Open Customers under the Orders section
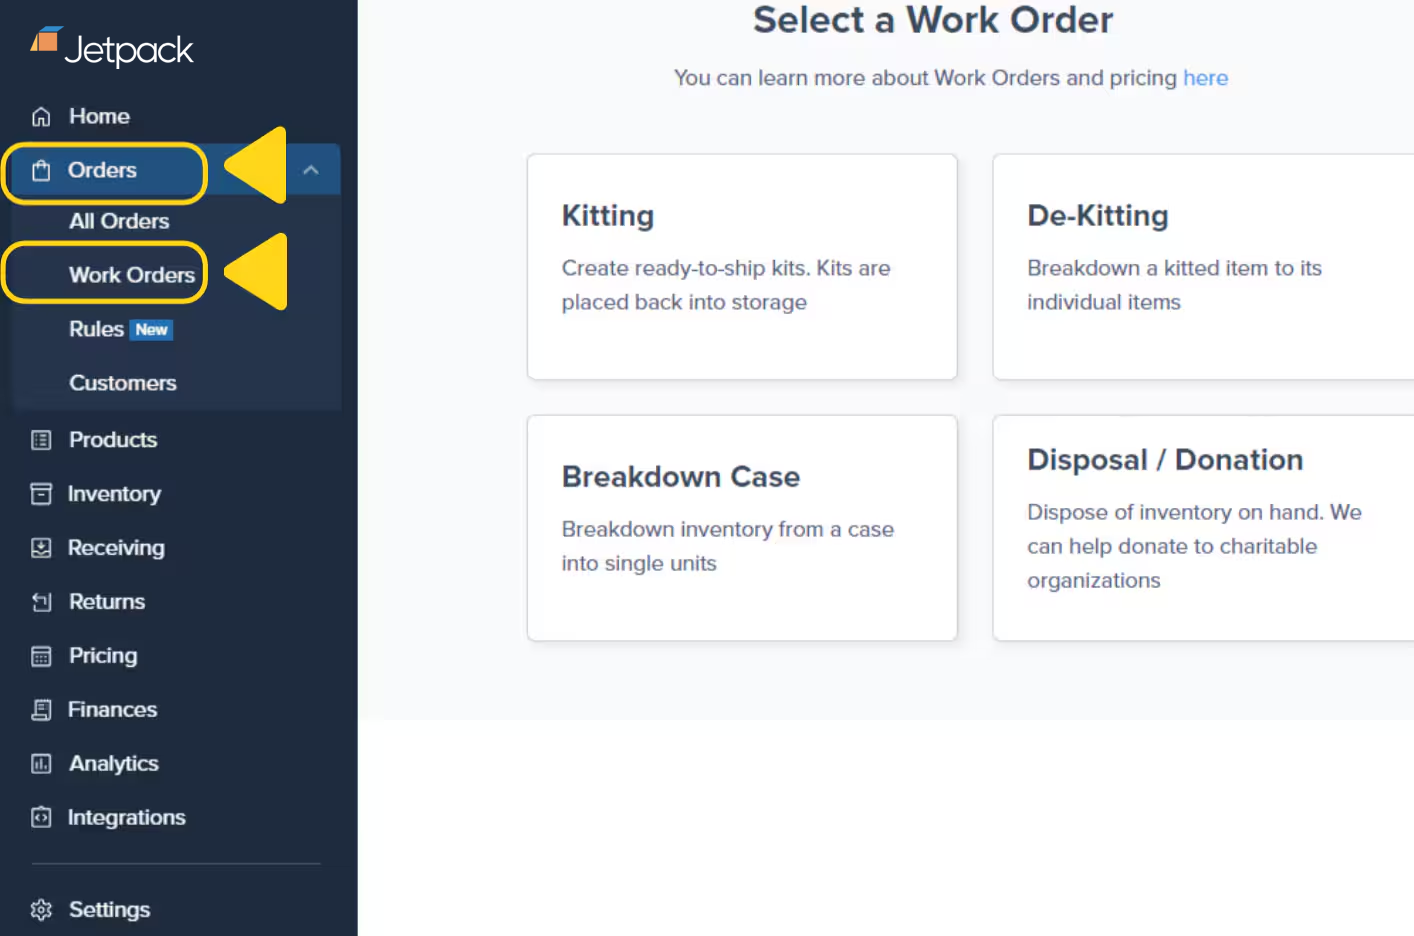Image resolution: width=1414 pixels, height=936 pixels. point(122,383)
